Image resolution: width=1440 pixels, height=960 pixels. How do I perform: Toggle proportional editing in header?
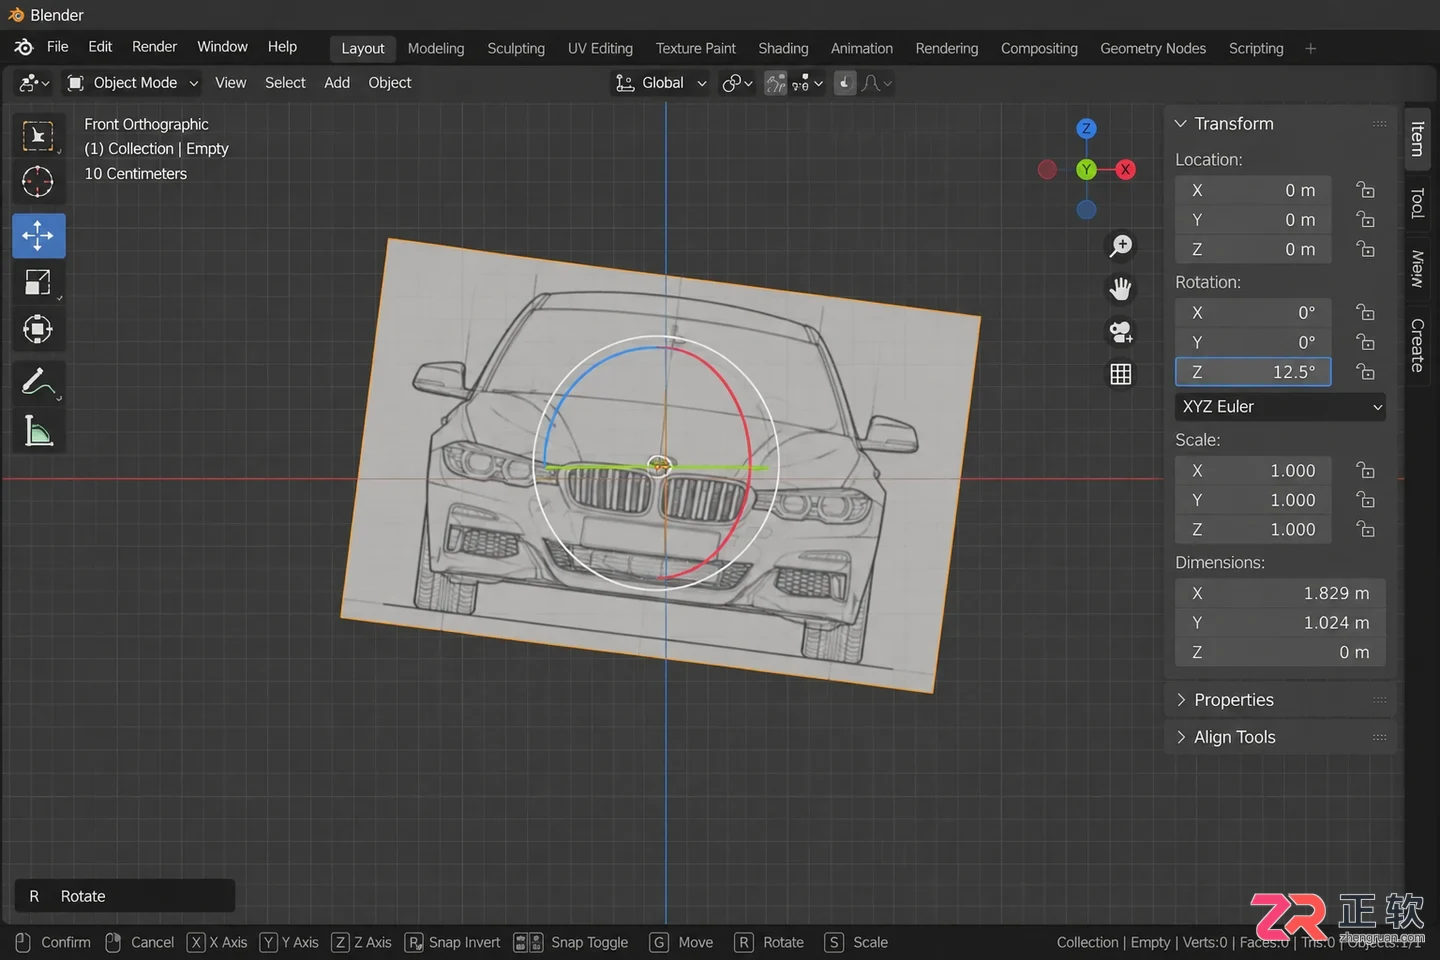point(845,83)
